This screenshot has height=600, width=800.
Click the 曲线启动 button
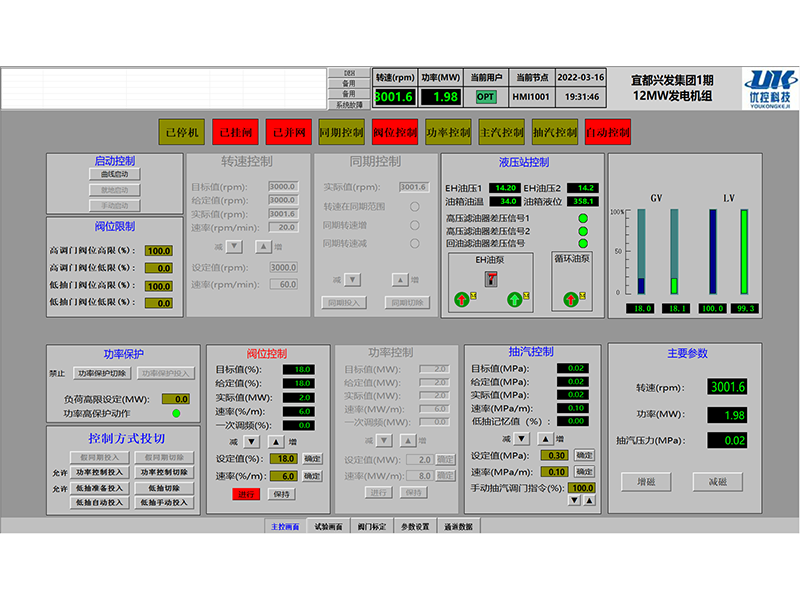click(115, 174)
